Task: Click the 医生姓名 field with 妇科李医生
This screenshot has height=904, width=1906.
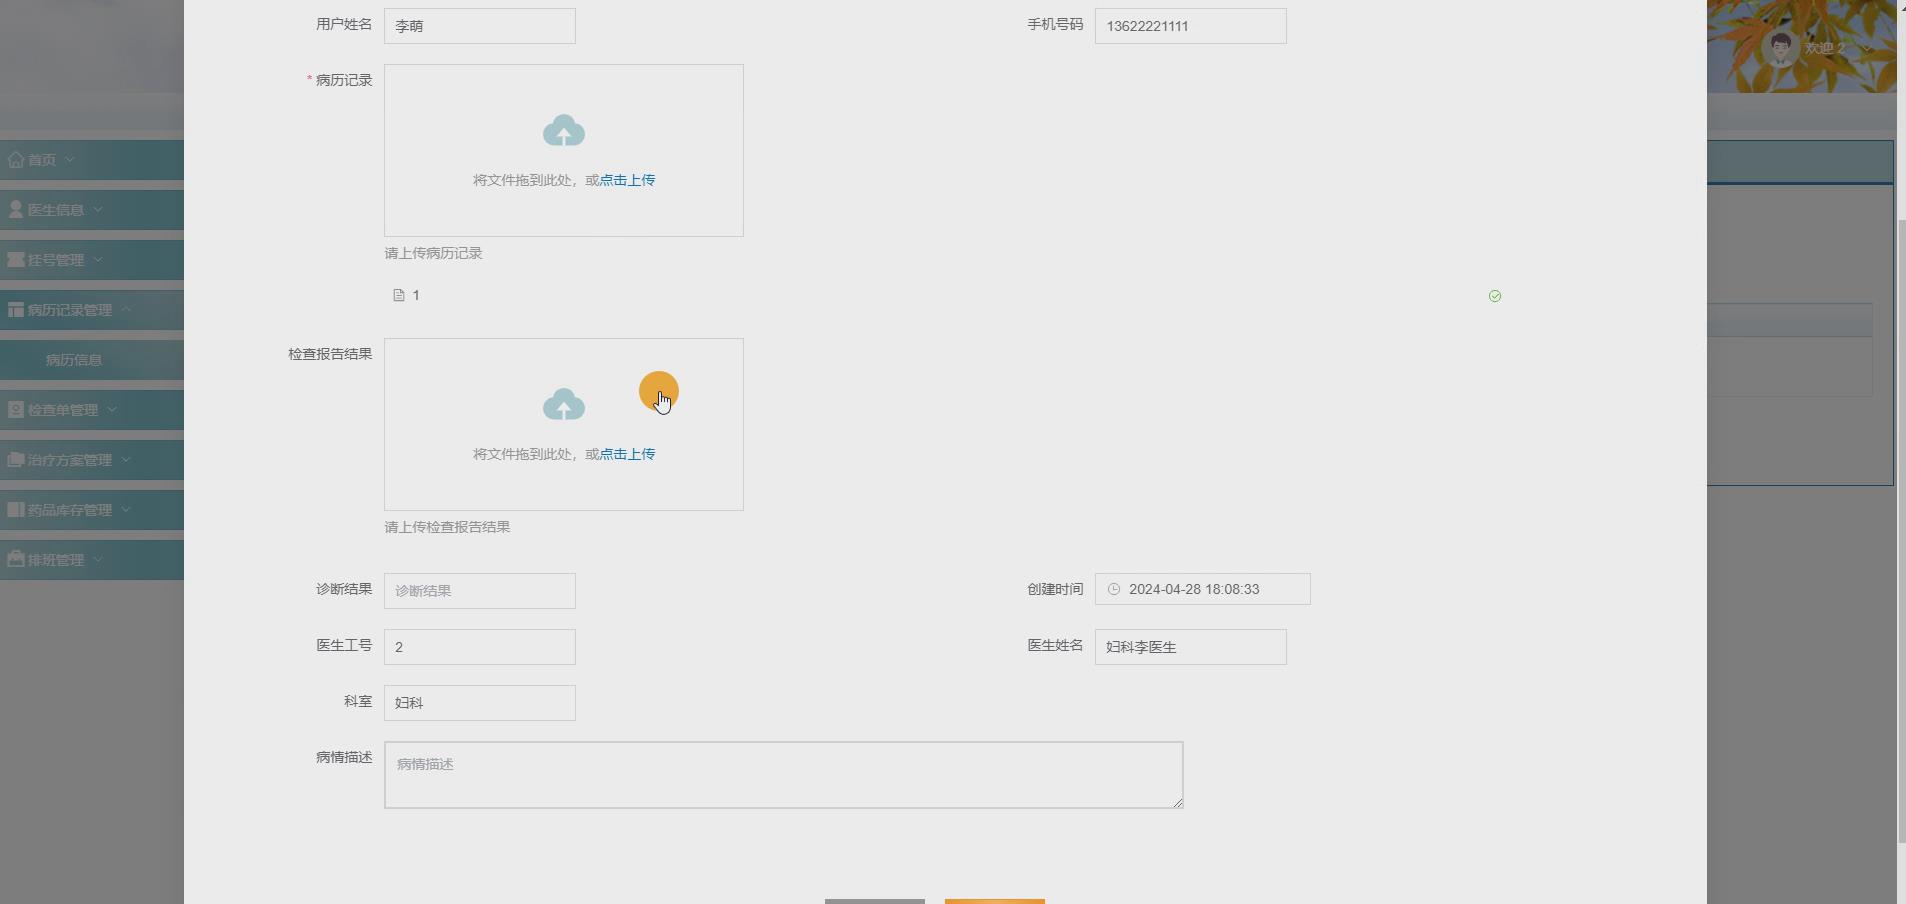Action: click(1191, 647)
